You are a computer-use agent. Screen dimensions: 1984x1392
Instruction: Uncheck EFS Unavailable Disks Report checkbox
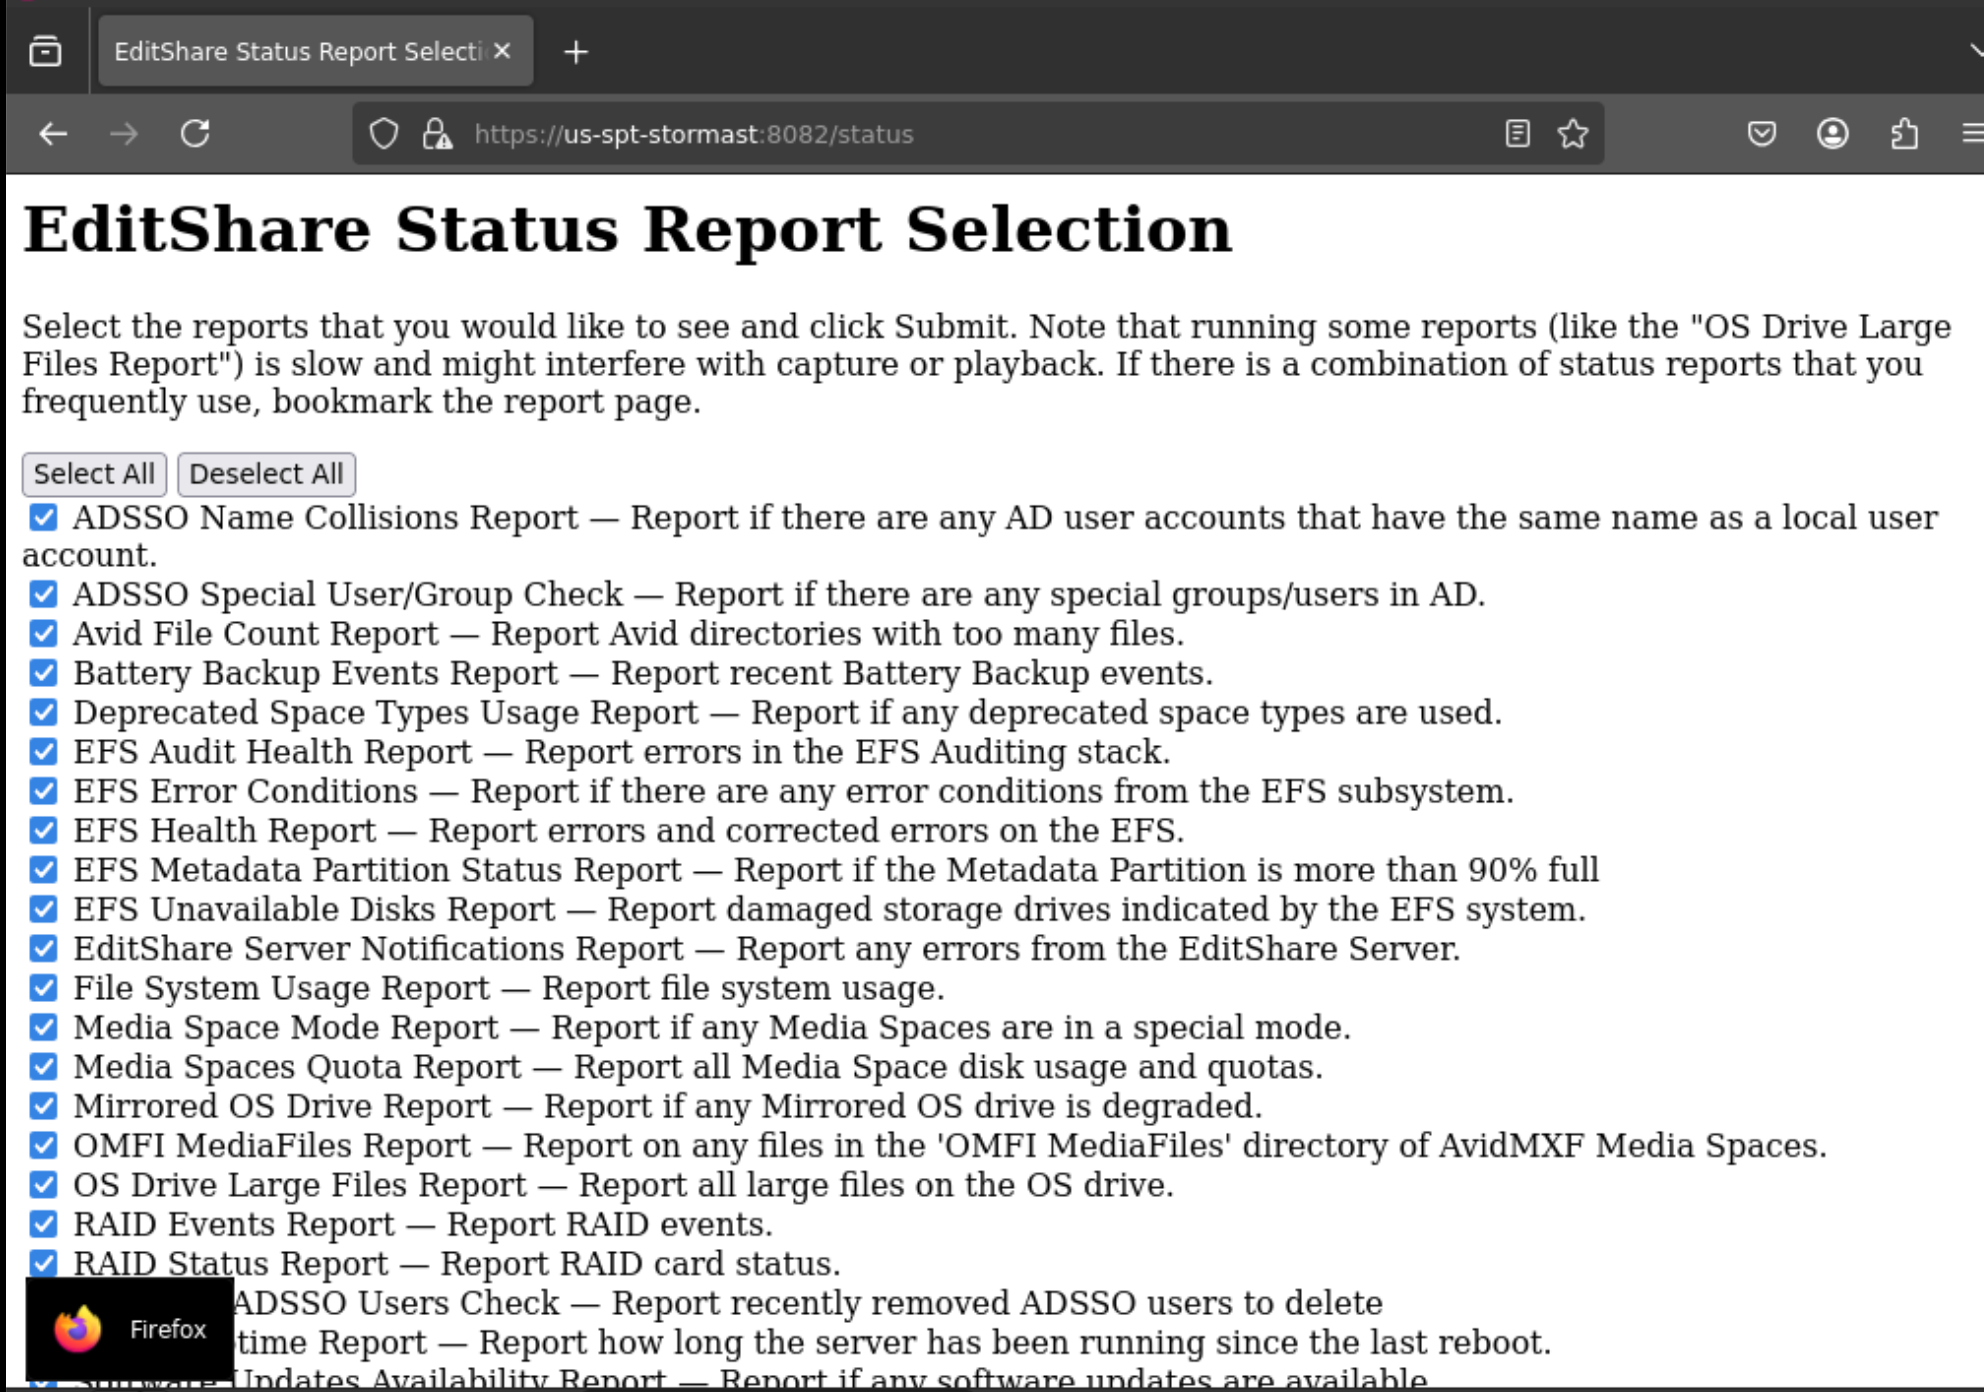click(43, 909)
